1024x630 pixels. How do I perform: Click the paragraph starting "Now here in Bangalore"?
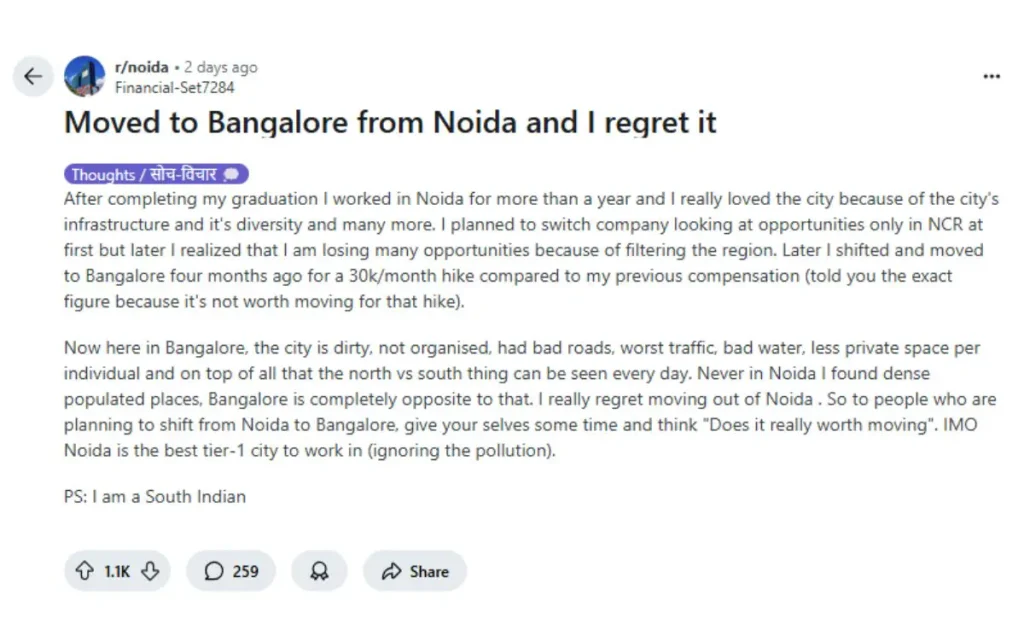[530, 399]
